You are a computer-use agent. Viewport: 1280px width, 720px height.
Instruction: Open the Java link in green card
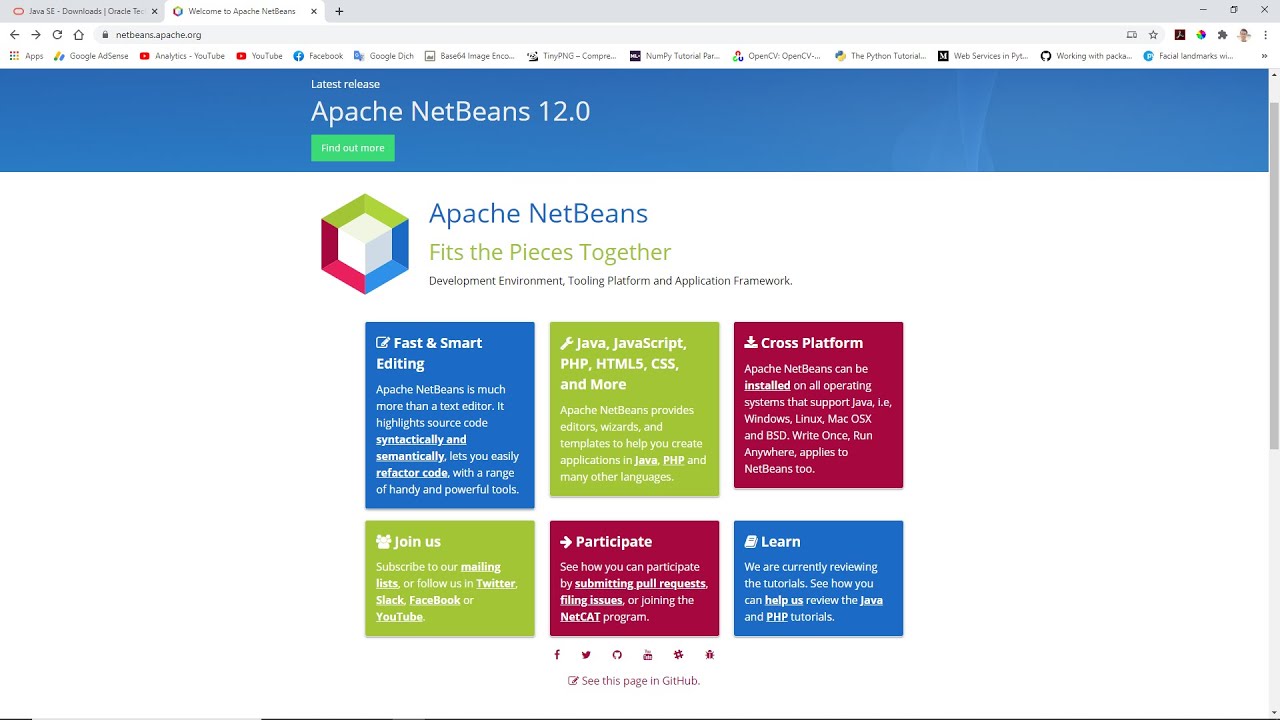646,460
